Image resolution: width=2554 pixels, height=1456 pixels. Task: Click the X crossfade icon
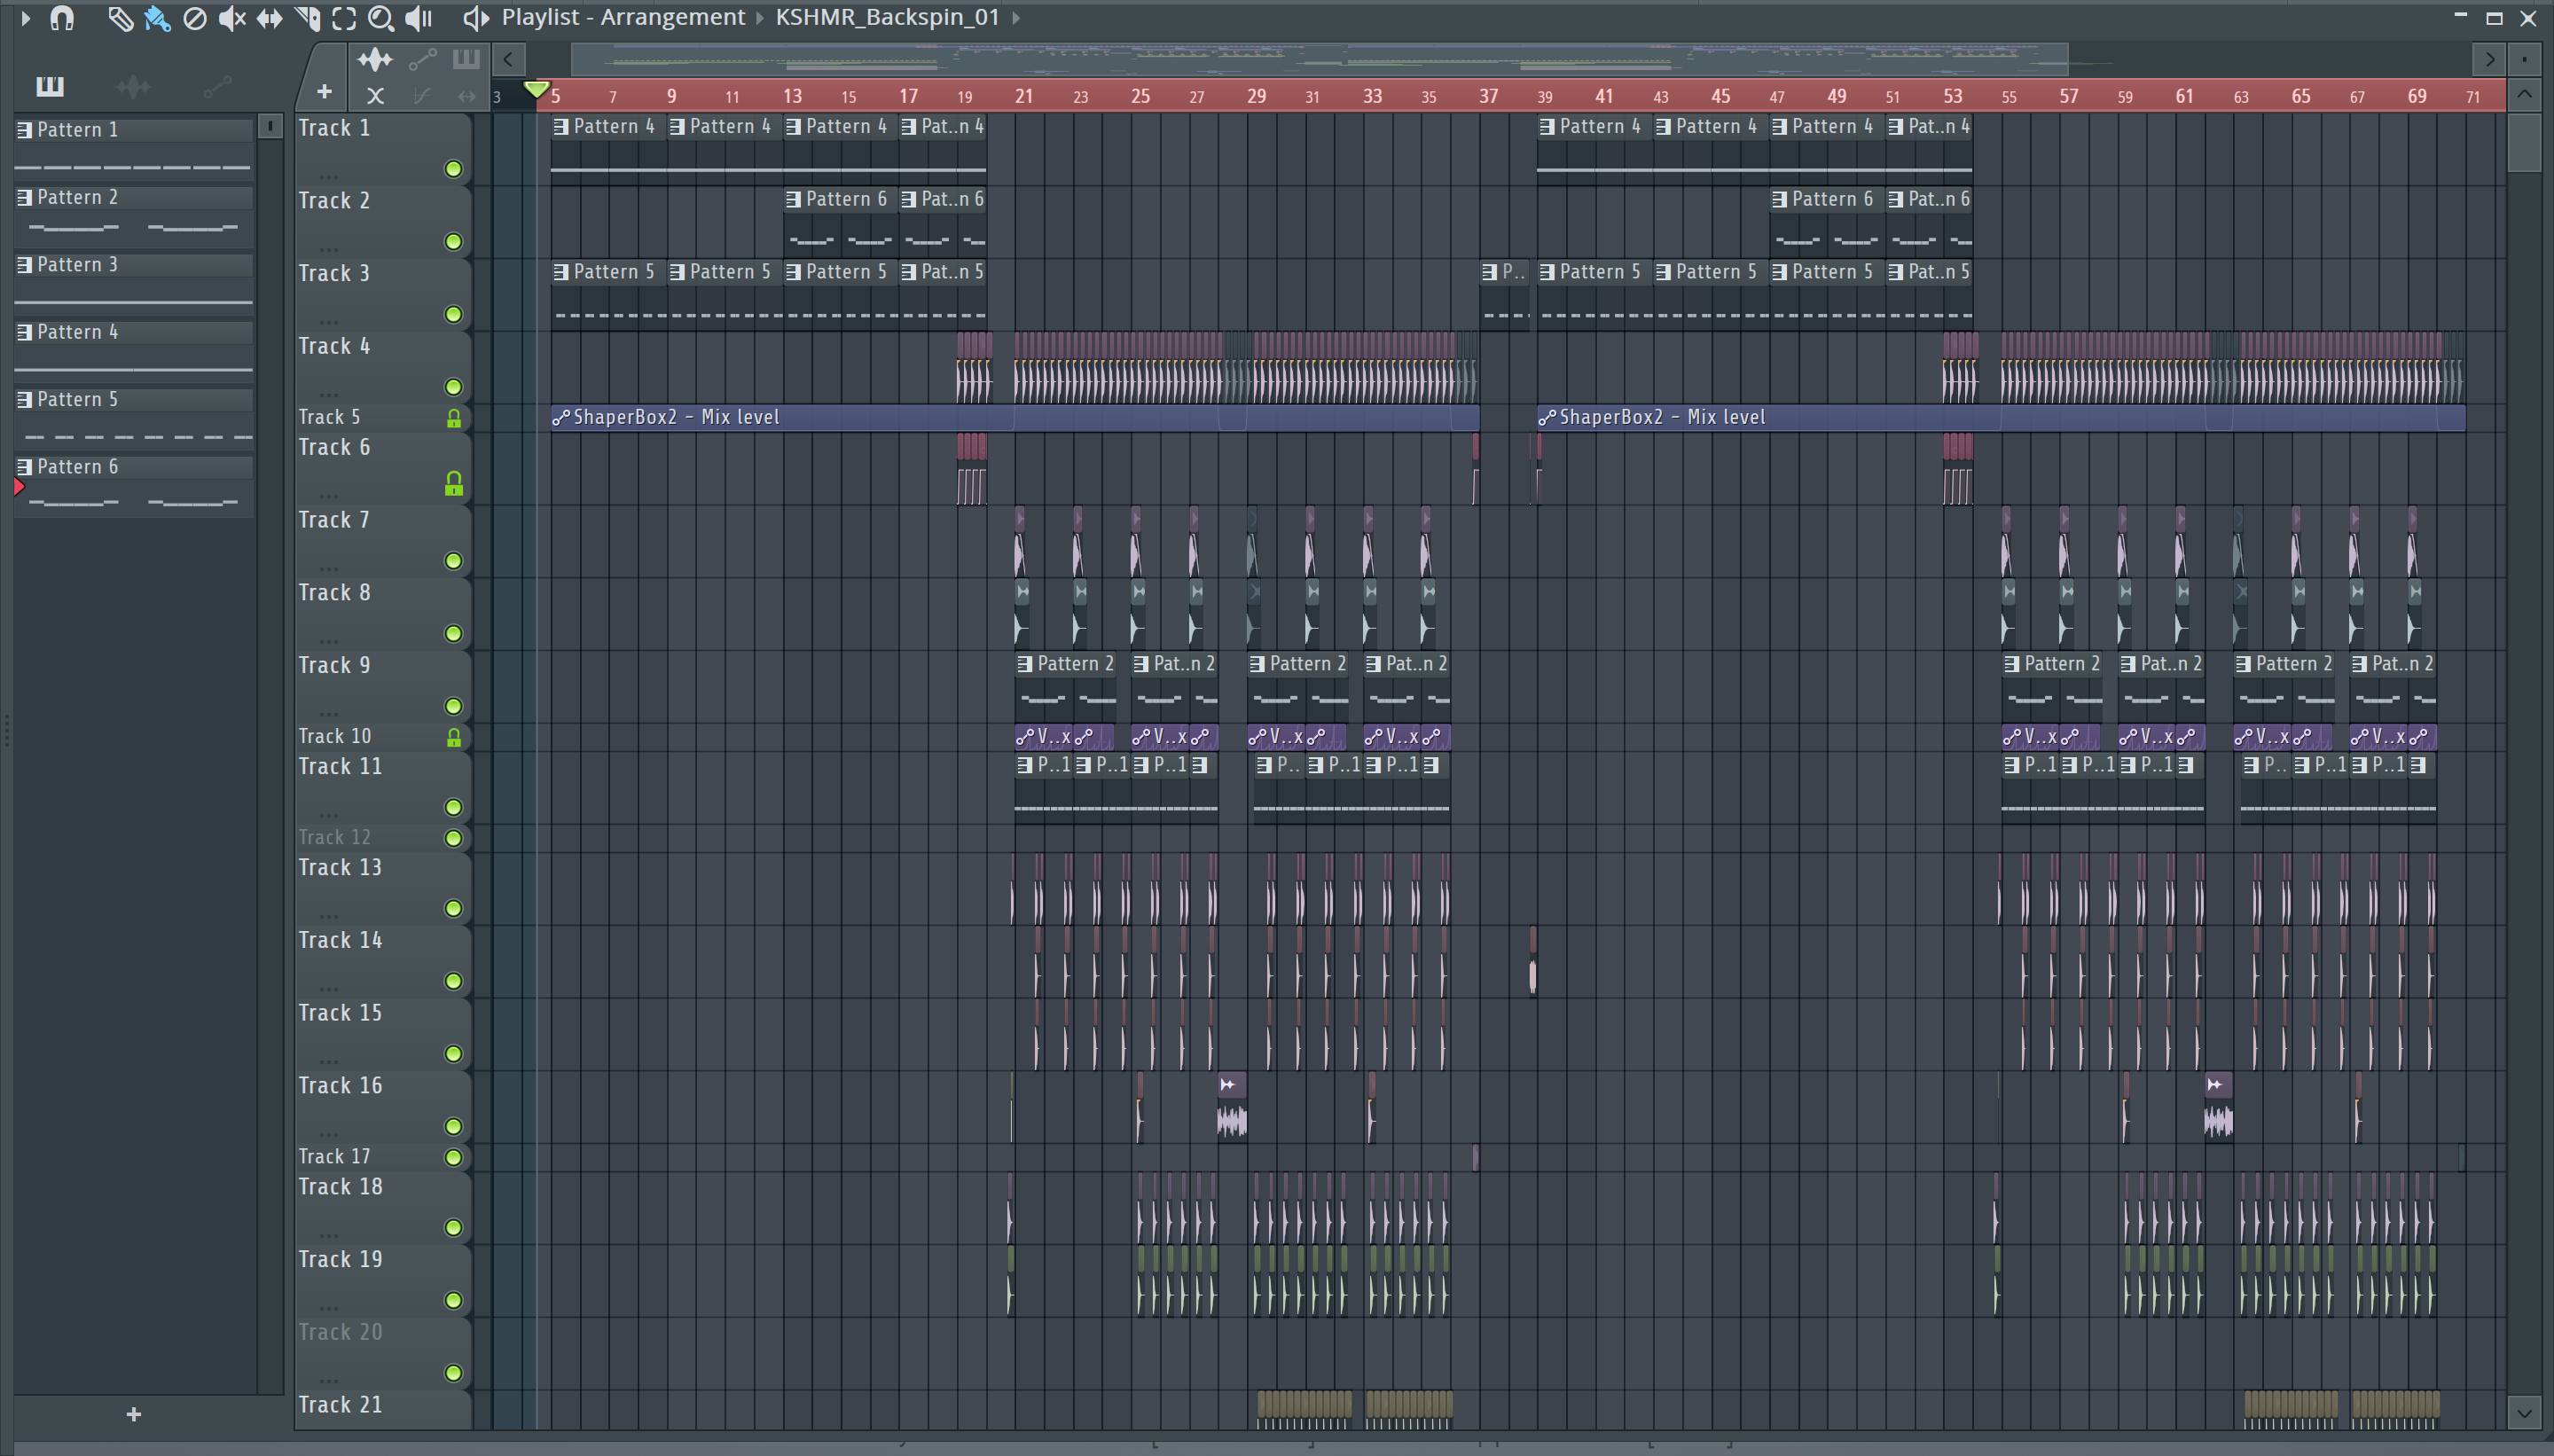[375, 96]
